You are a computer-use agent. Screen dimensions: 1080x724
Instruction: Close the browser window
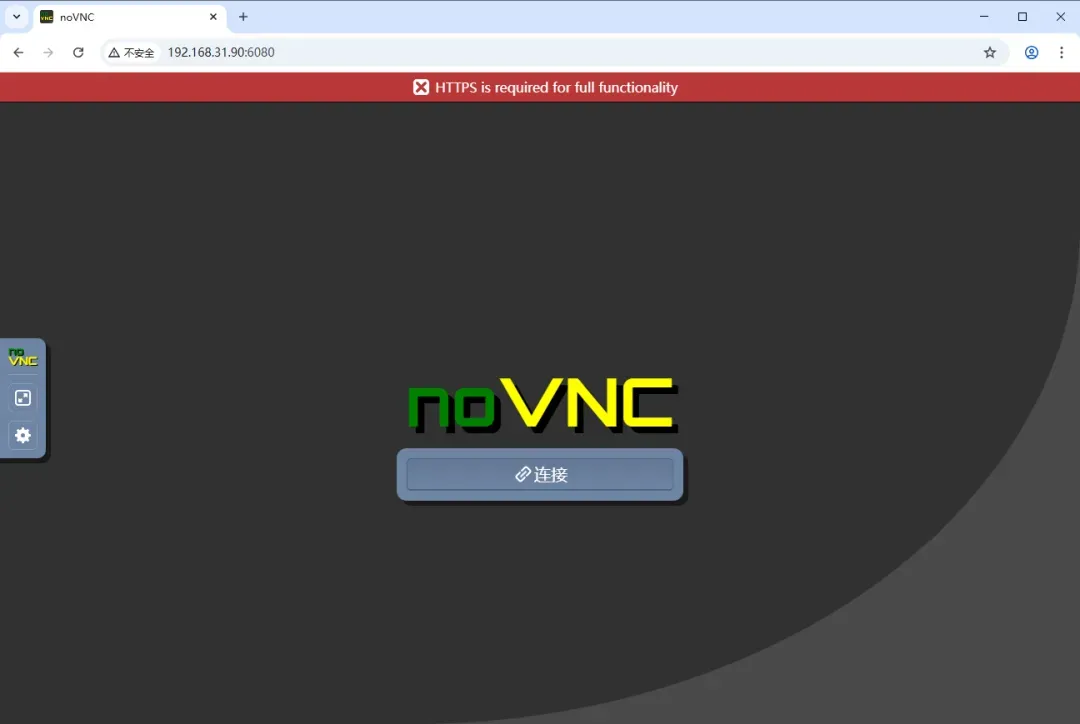point(1061,17)
